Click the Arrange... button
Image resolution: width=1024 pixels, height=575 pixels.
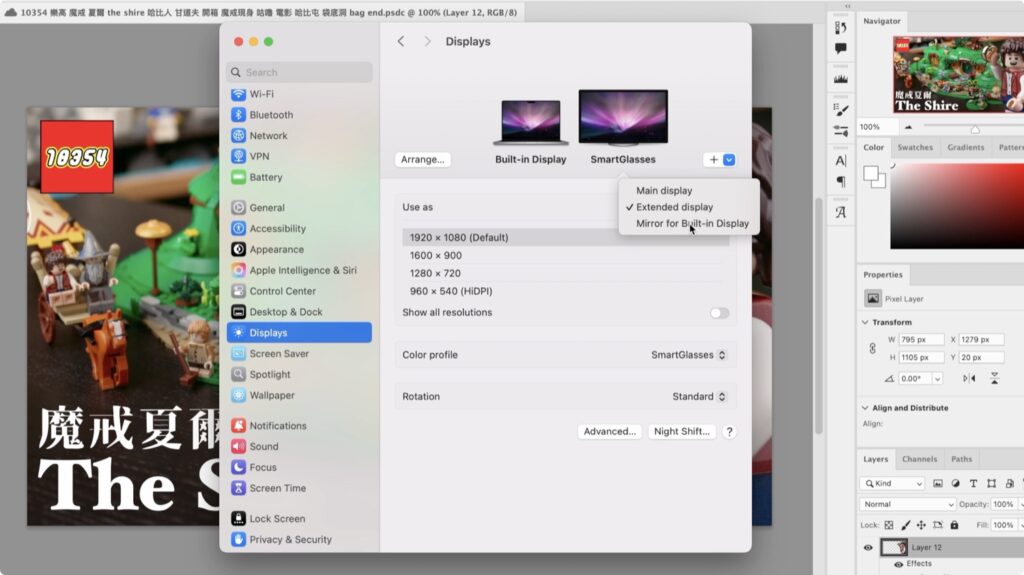(423, 159)
